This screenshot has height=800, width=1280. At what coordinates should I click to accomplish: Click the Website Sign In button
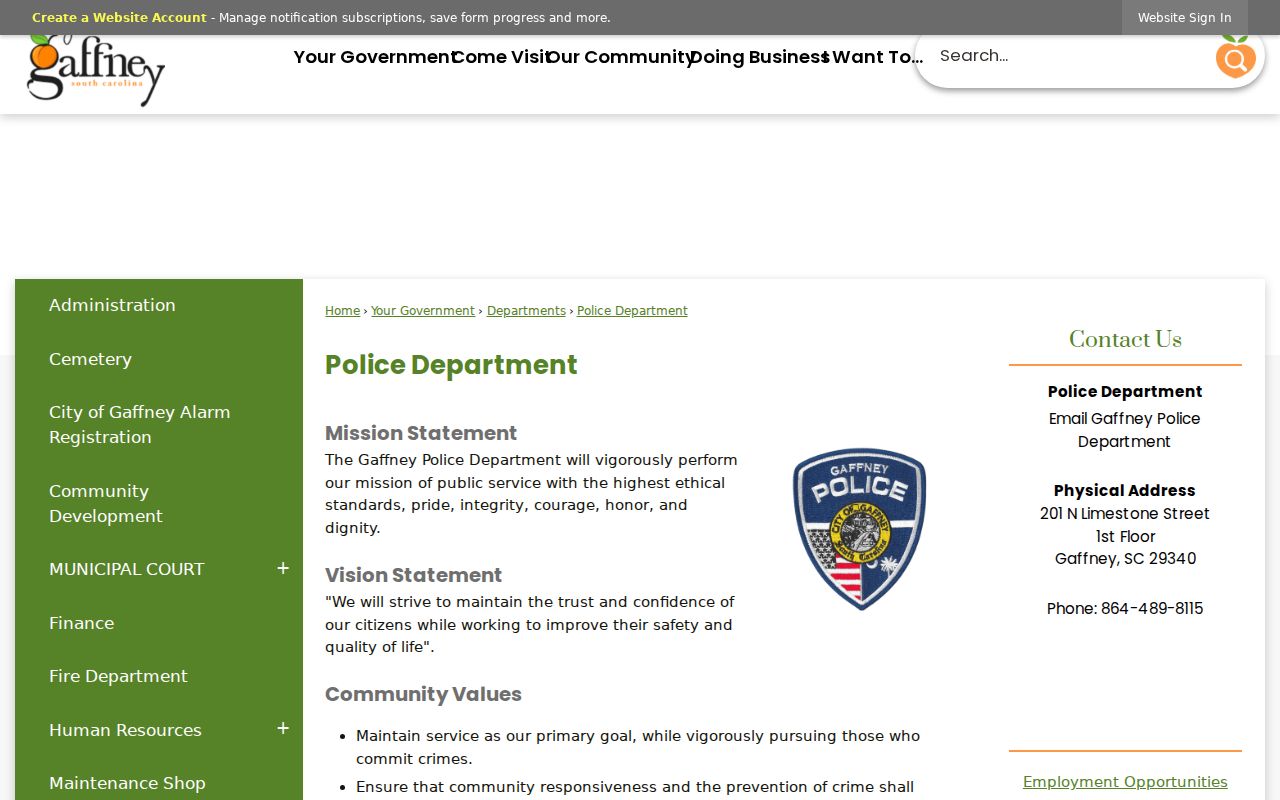click(x=1184, y=18)
